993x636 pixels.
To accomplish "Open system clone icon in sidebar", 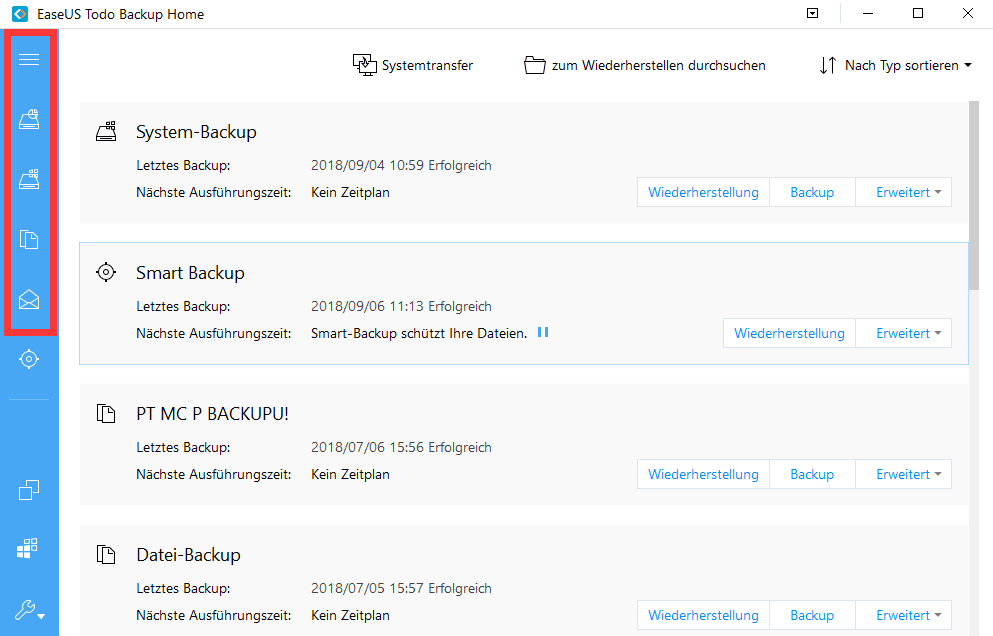I will point(29,548).
